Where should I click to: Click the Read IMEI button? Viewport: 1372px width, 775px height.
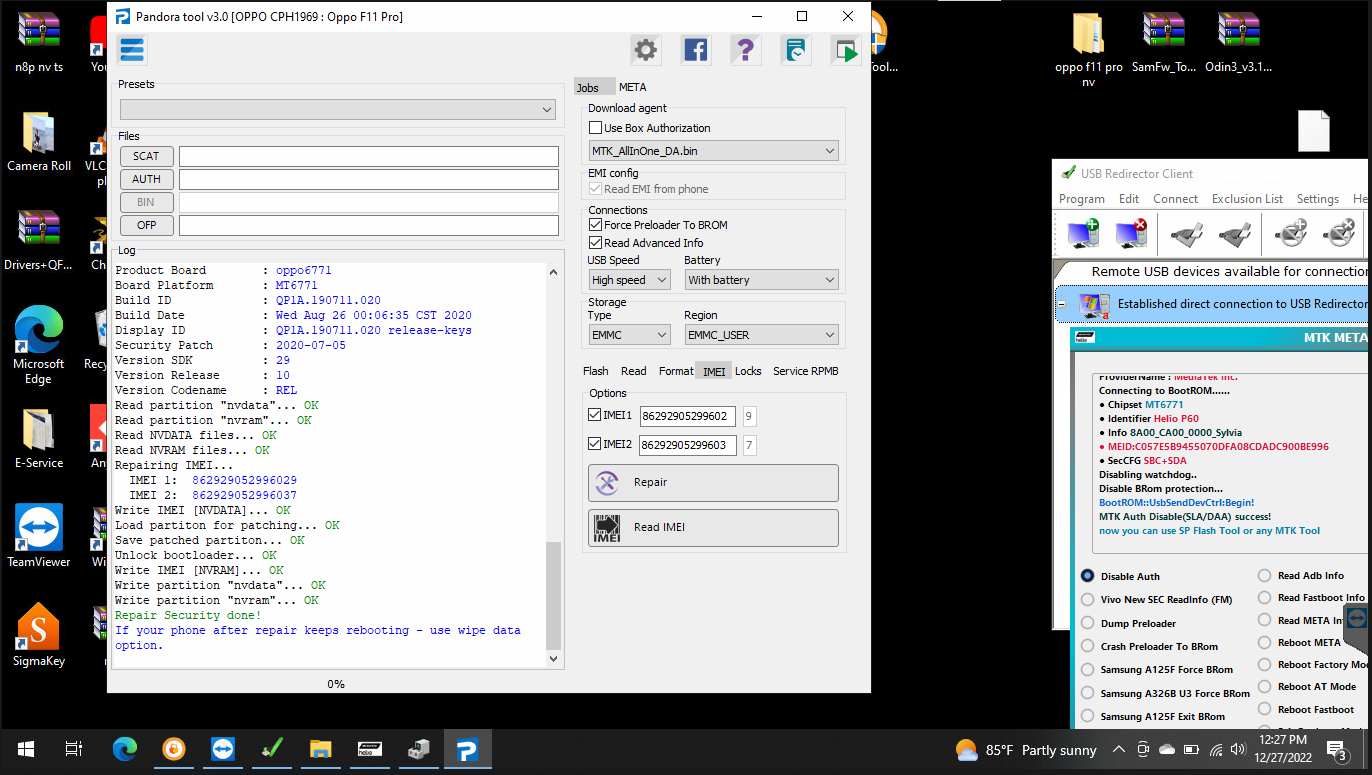(713, 528)
